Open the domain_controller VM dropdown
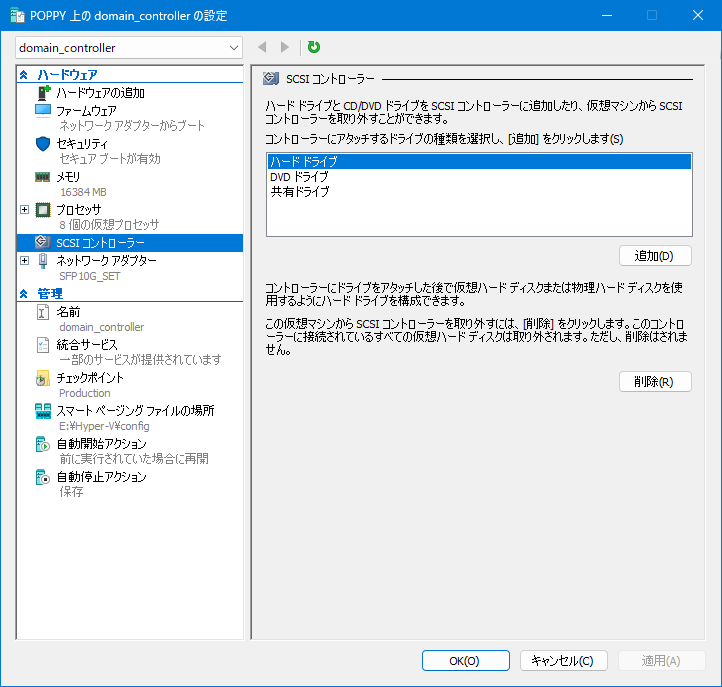 [129, 47]
